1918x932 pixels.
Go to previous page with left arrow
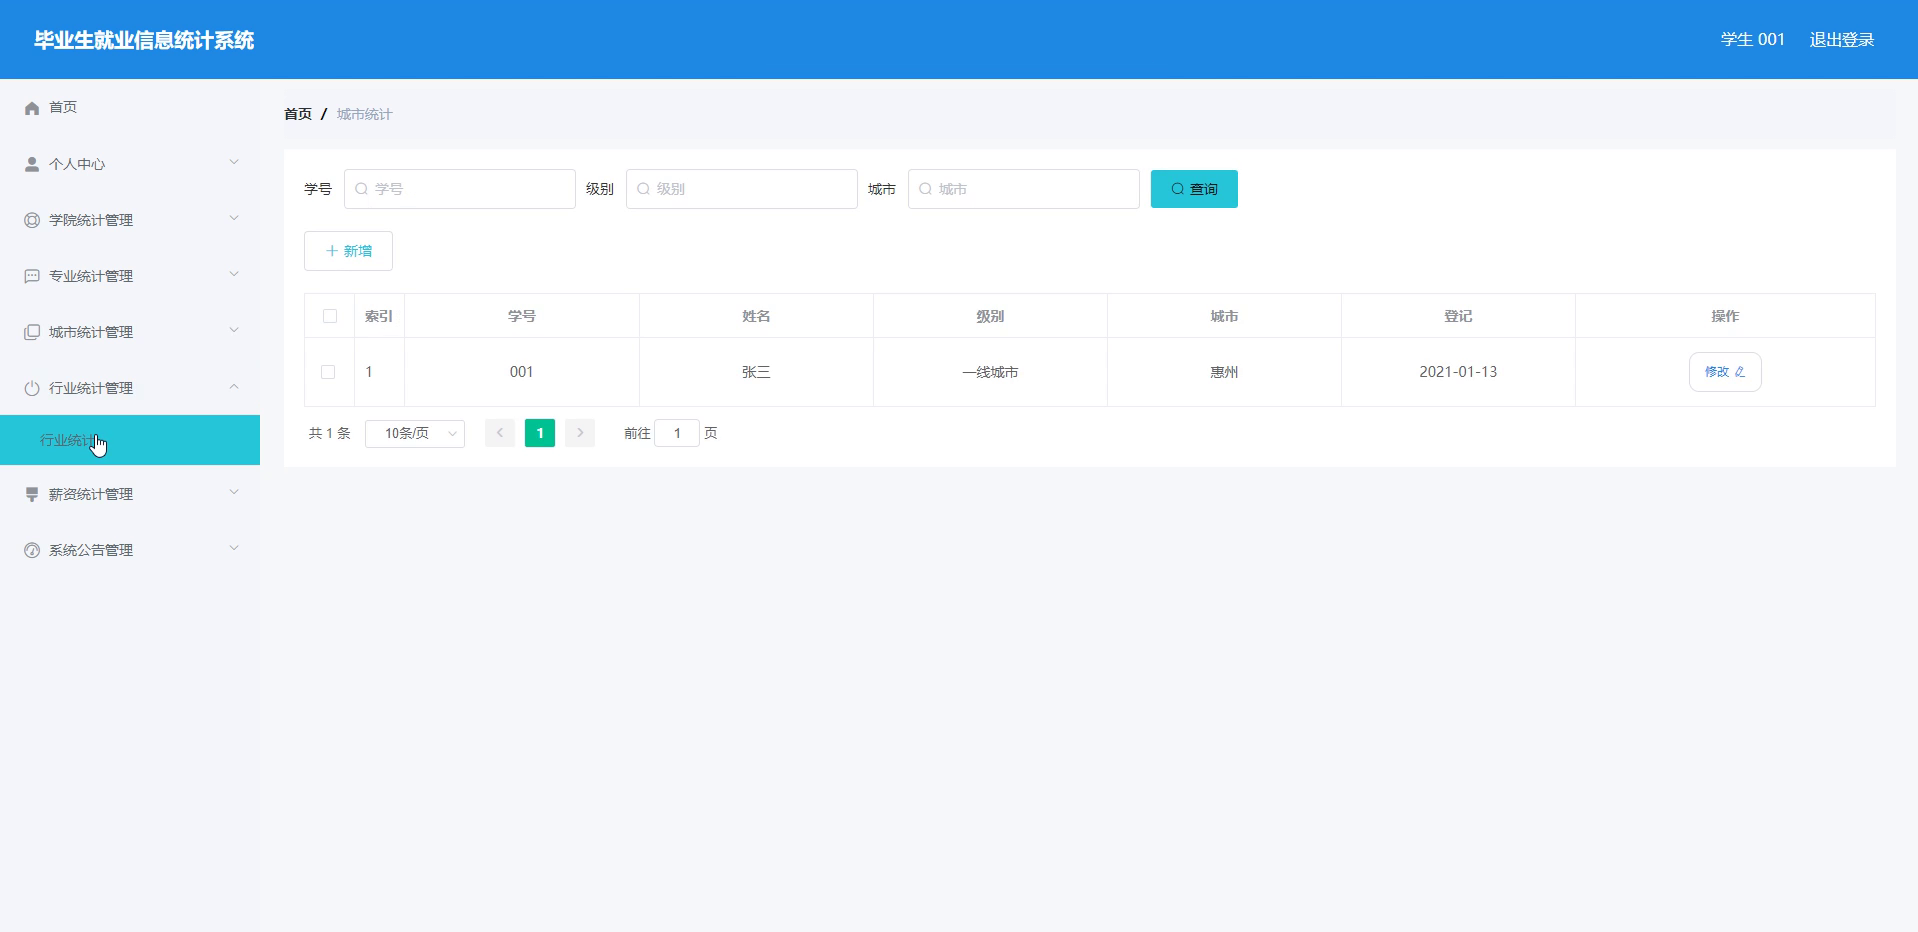click(x=500, y=433)
